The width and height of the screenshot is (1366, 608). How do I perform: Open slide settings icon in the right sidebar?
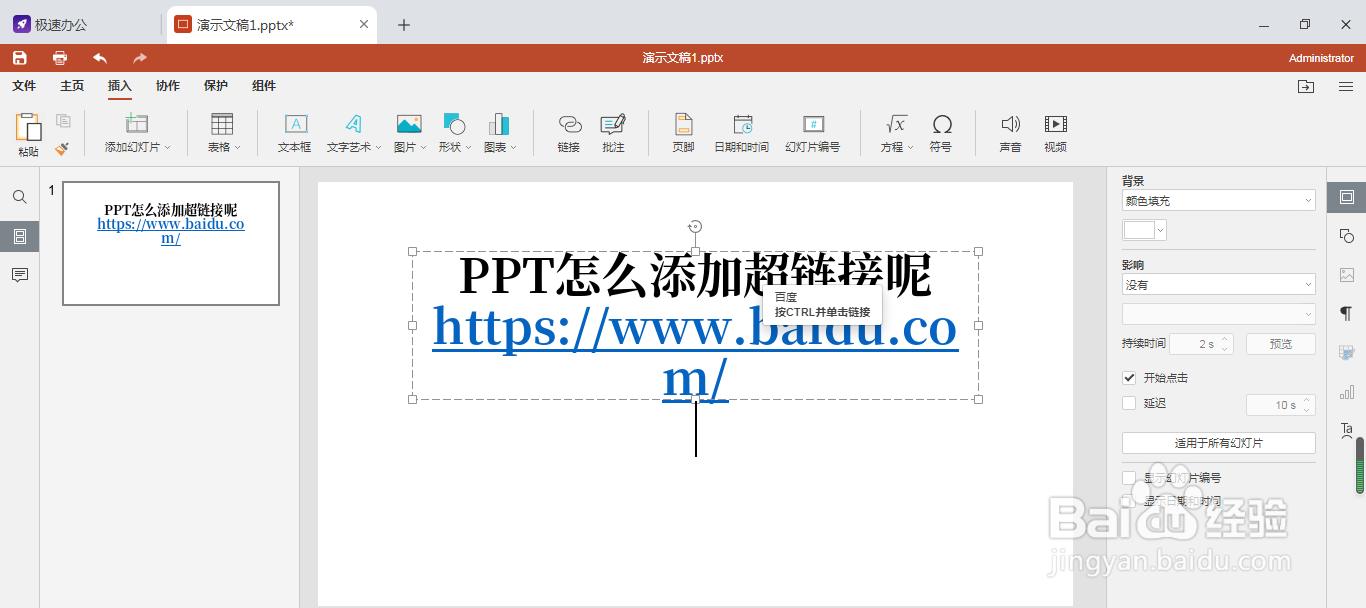coord(1346,197)
